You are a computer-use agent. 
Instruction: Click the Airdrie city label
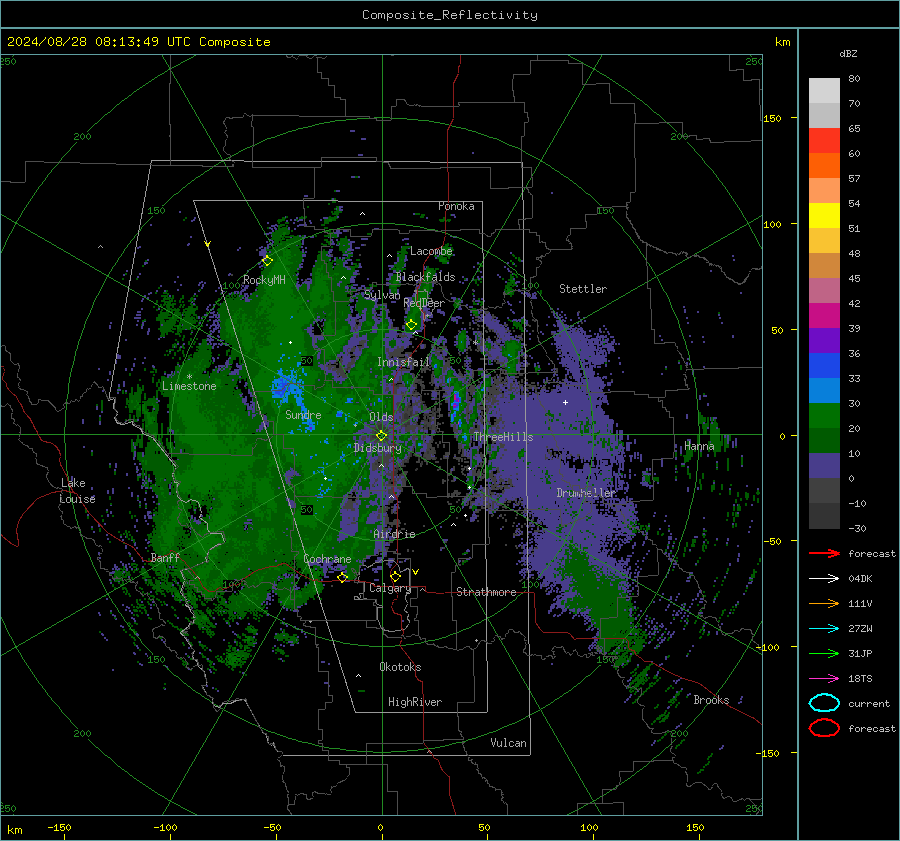point(394,534)
